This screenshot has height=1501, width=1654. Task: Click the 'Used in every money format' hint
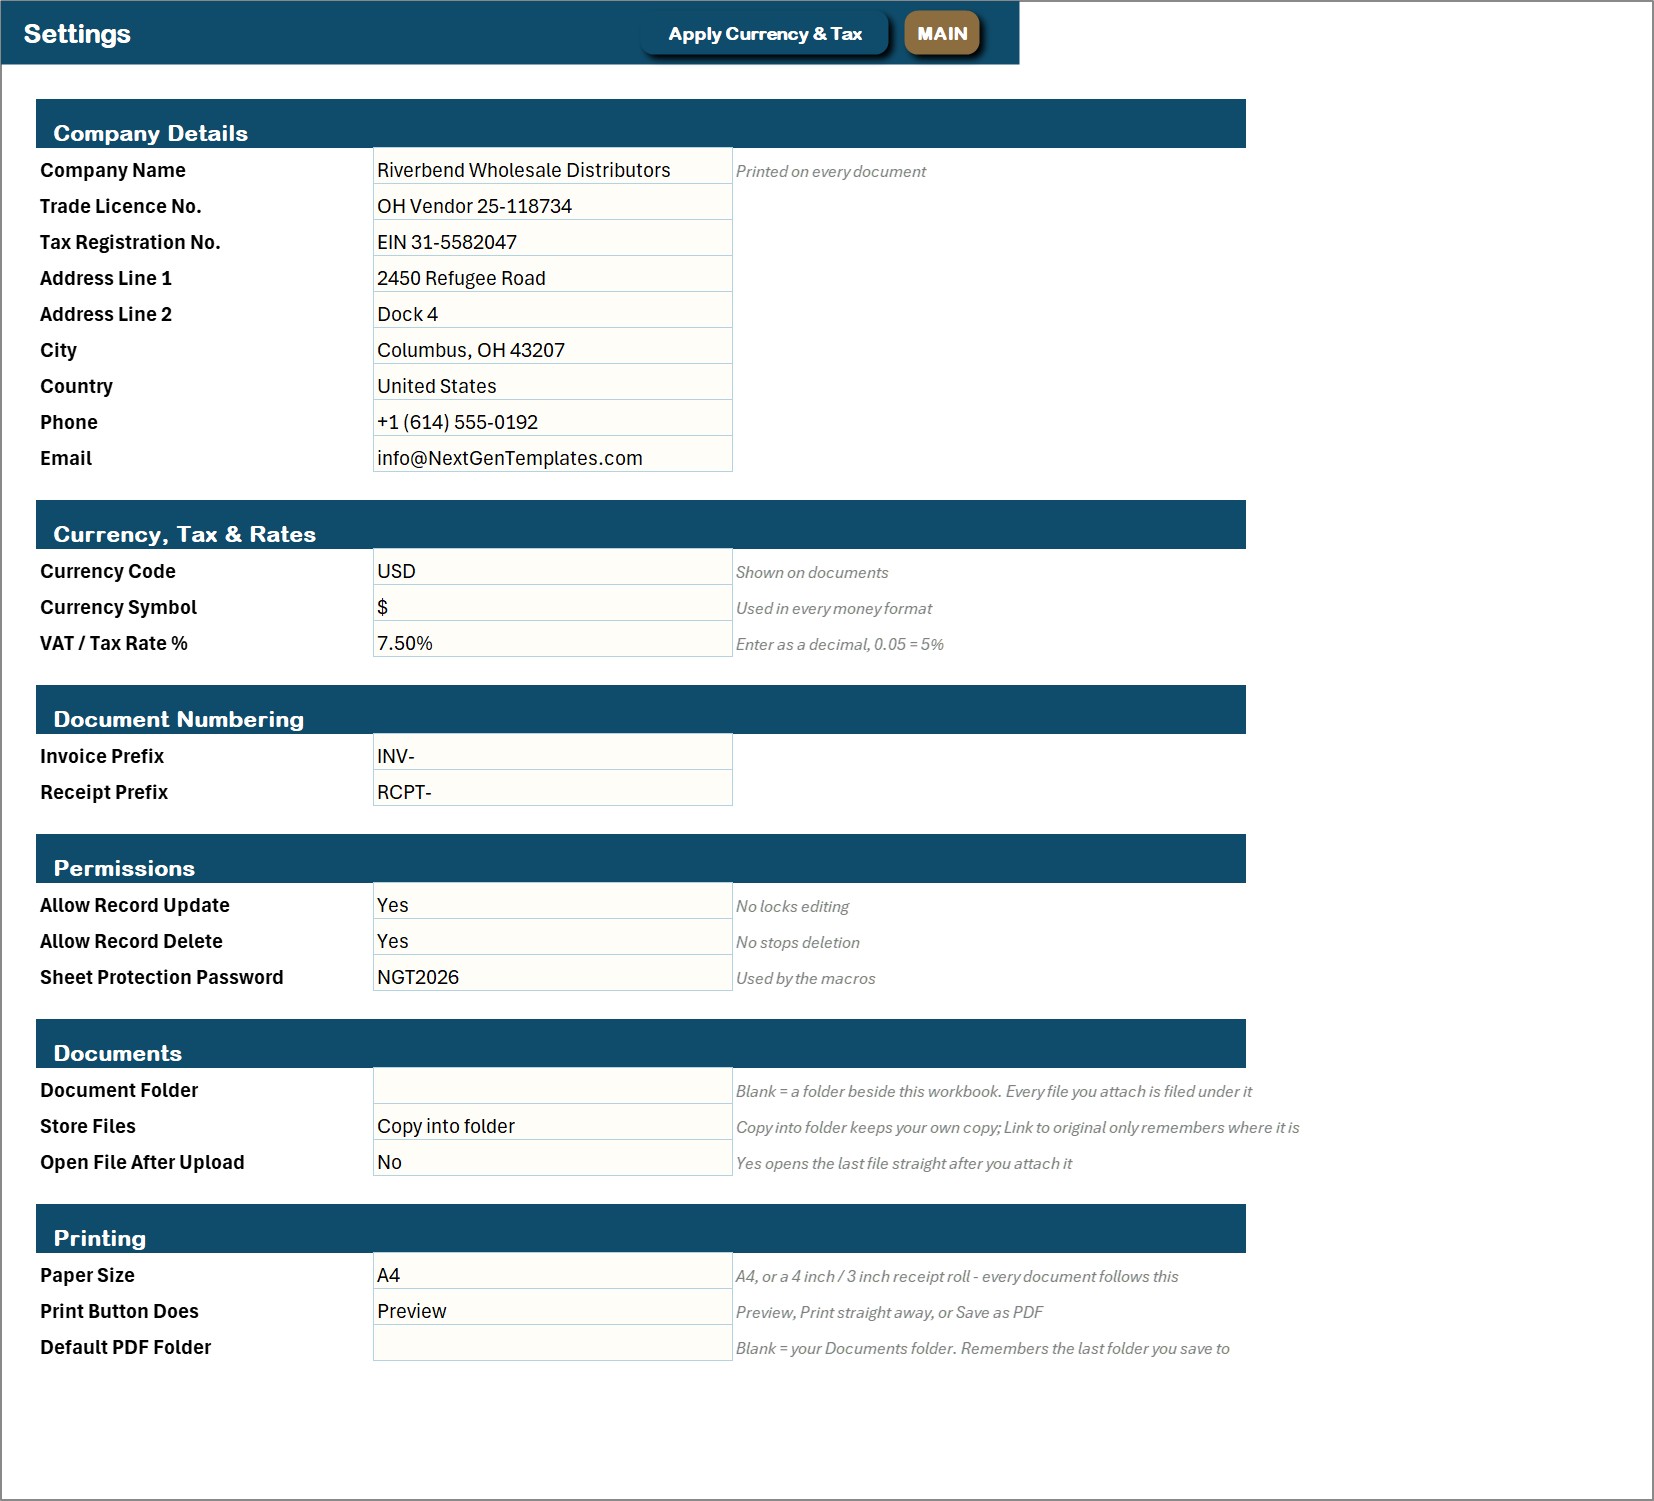pos(834,609)
